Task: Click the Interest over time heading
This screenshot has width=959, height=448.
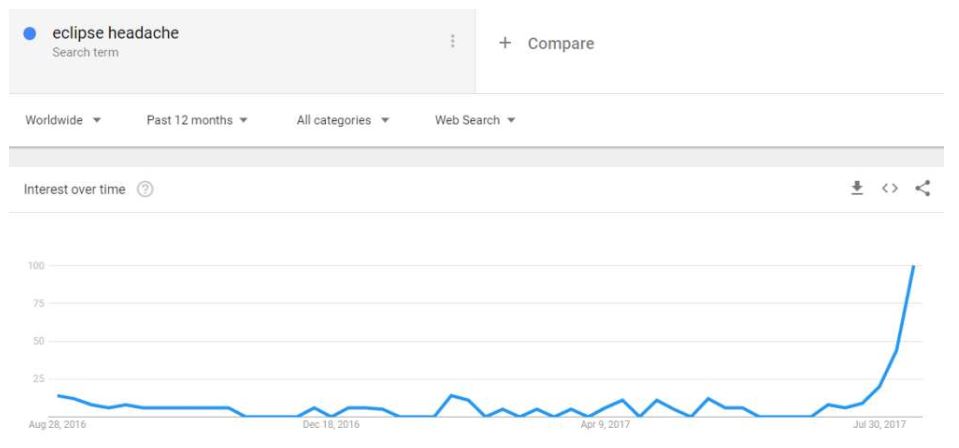Action: [x=75, y=189]
